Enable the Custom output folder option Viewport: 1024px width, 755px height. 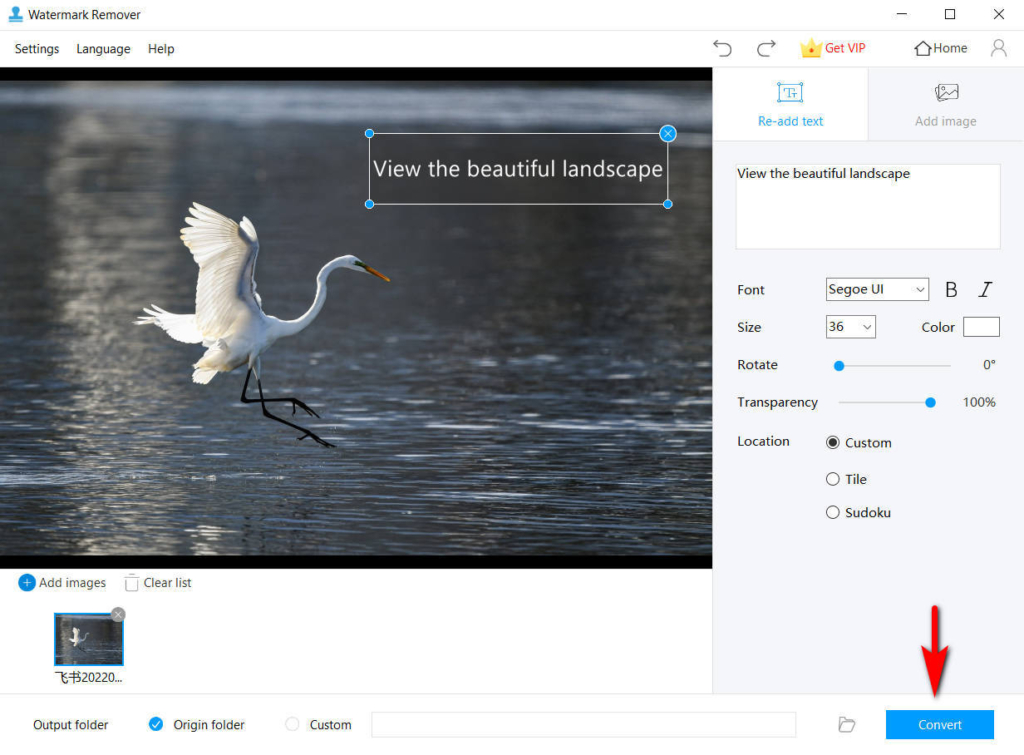point(293,724)
